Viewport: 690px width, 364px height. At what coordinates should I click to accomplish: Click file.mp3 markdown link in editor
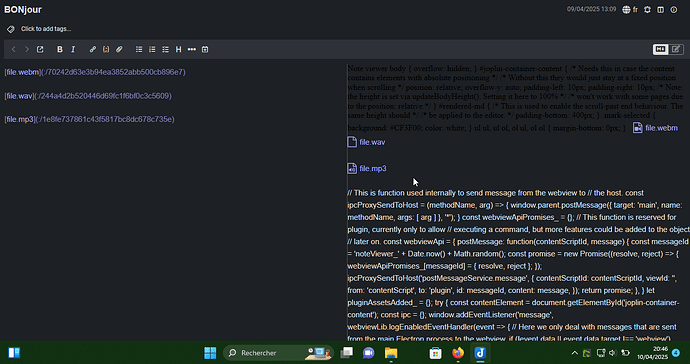tap(89, 119)
